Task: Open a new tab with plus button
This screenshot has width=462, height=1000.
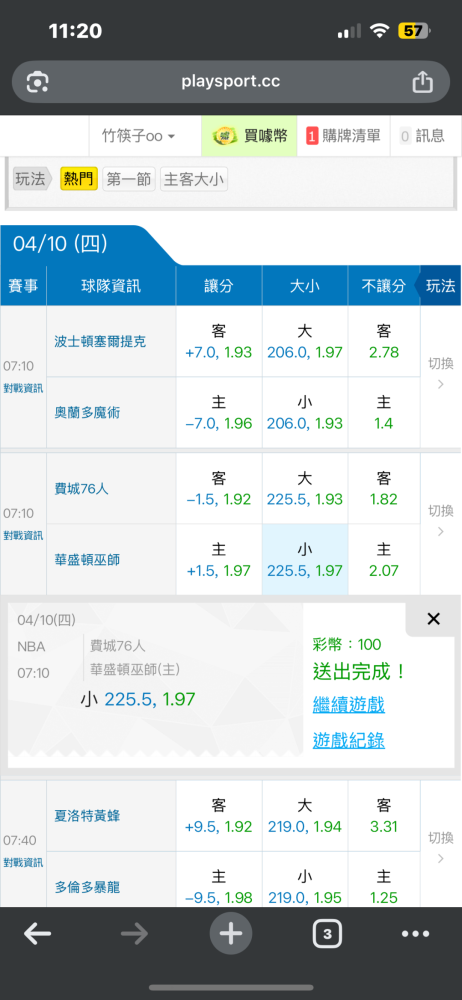Action: (x=231, y=934)
